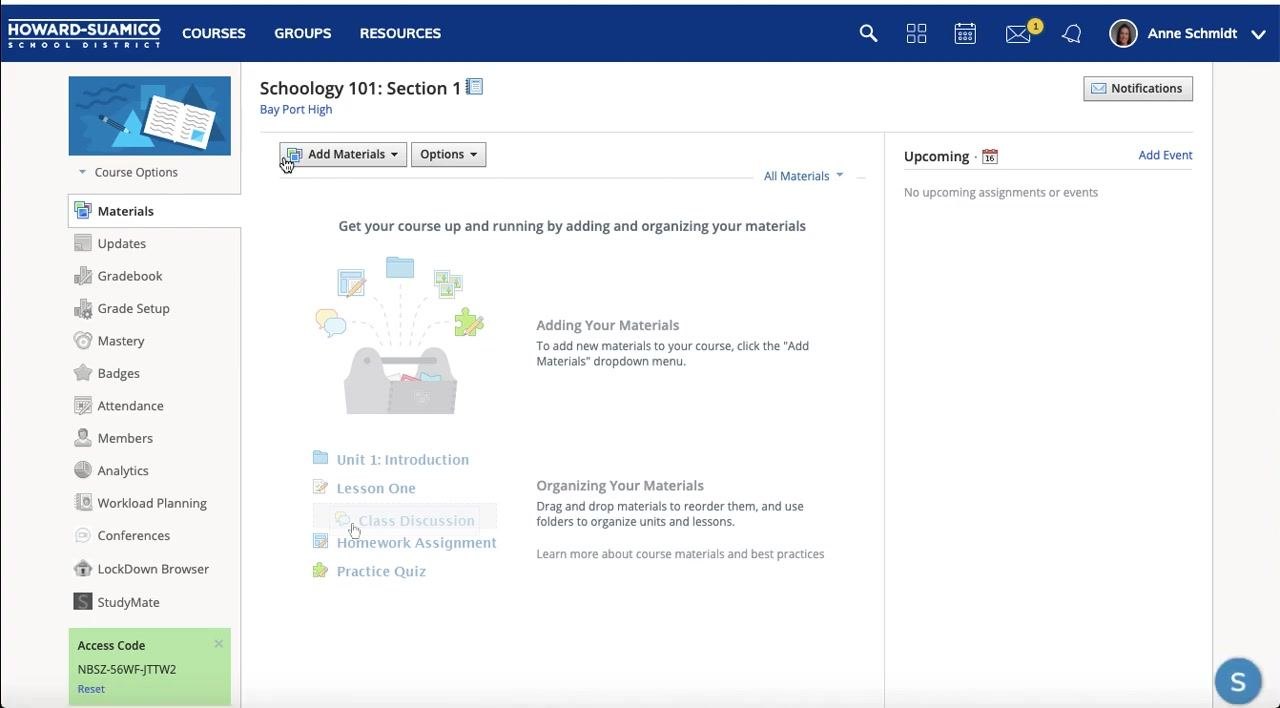
Task: Click the StudyMate S icon
Action: point(83,601)
